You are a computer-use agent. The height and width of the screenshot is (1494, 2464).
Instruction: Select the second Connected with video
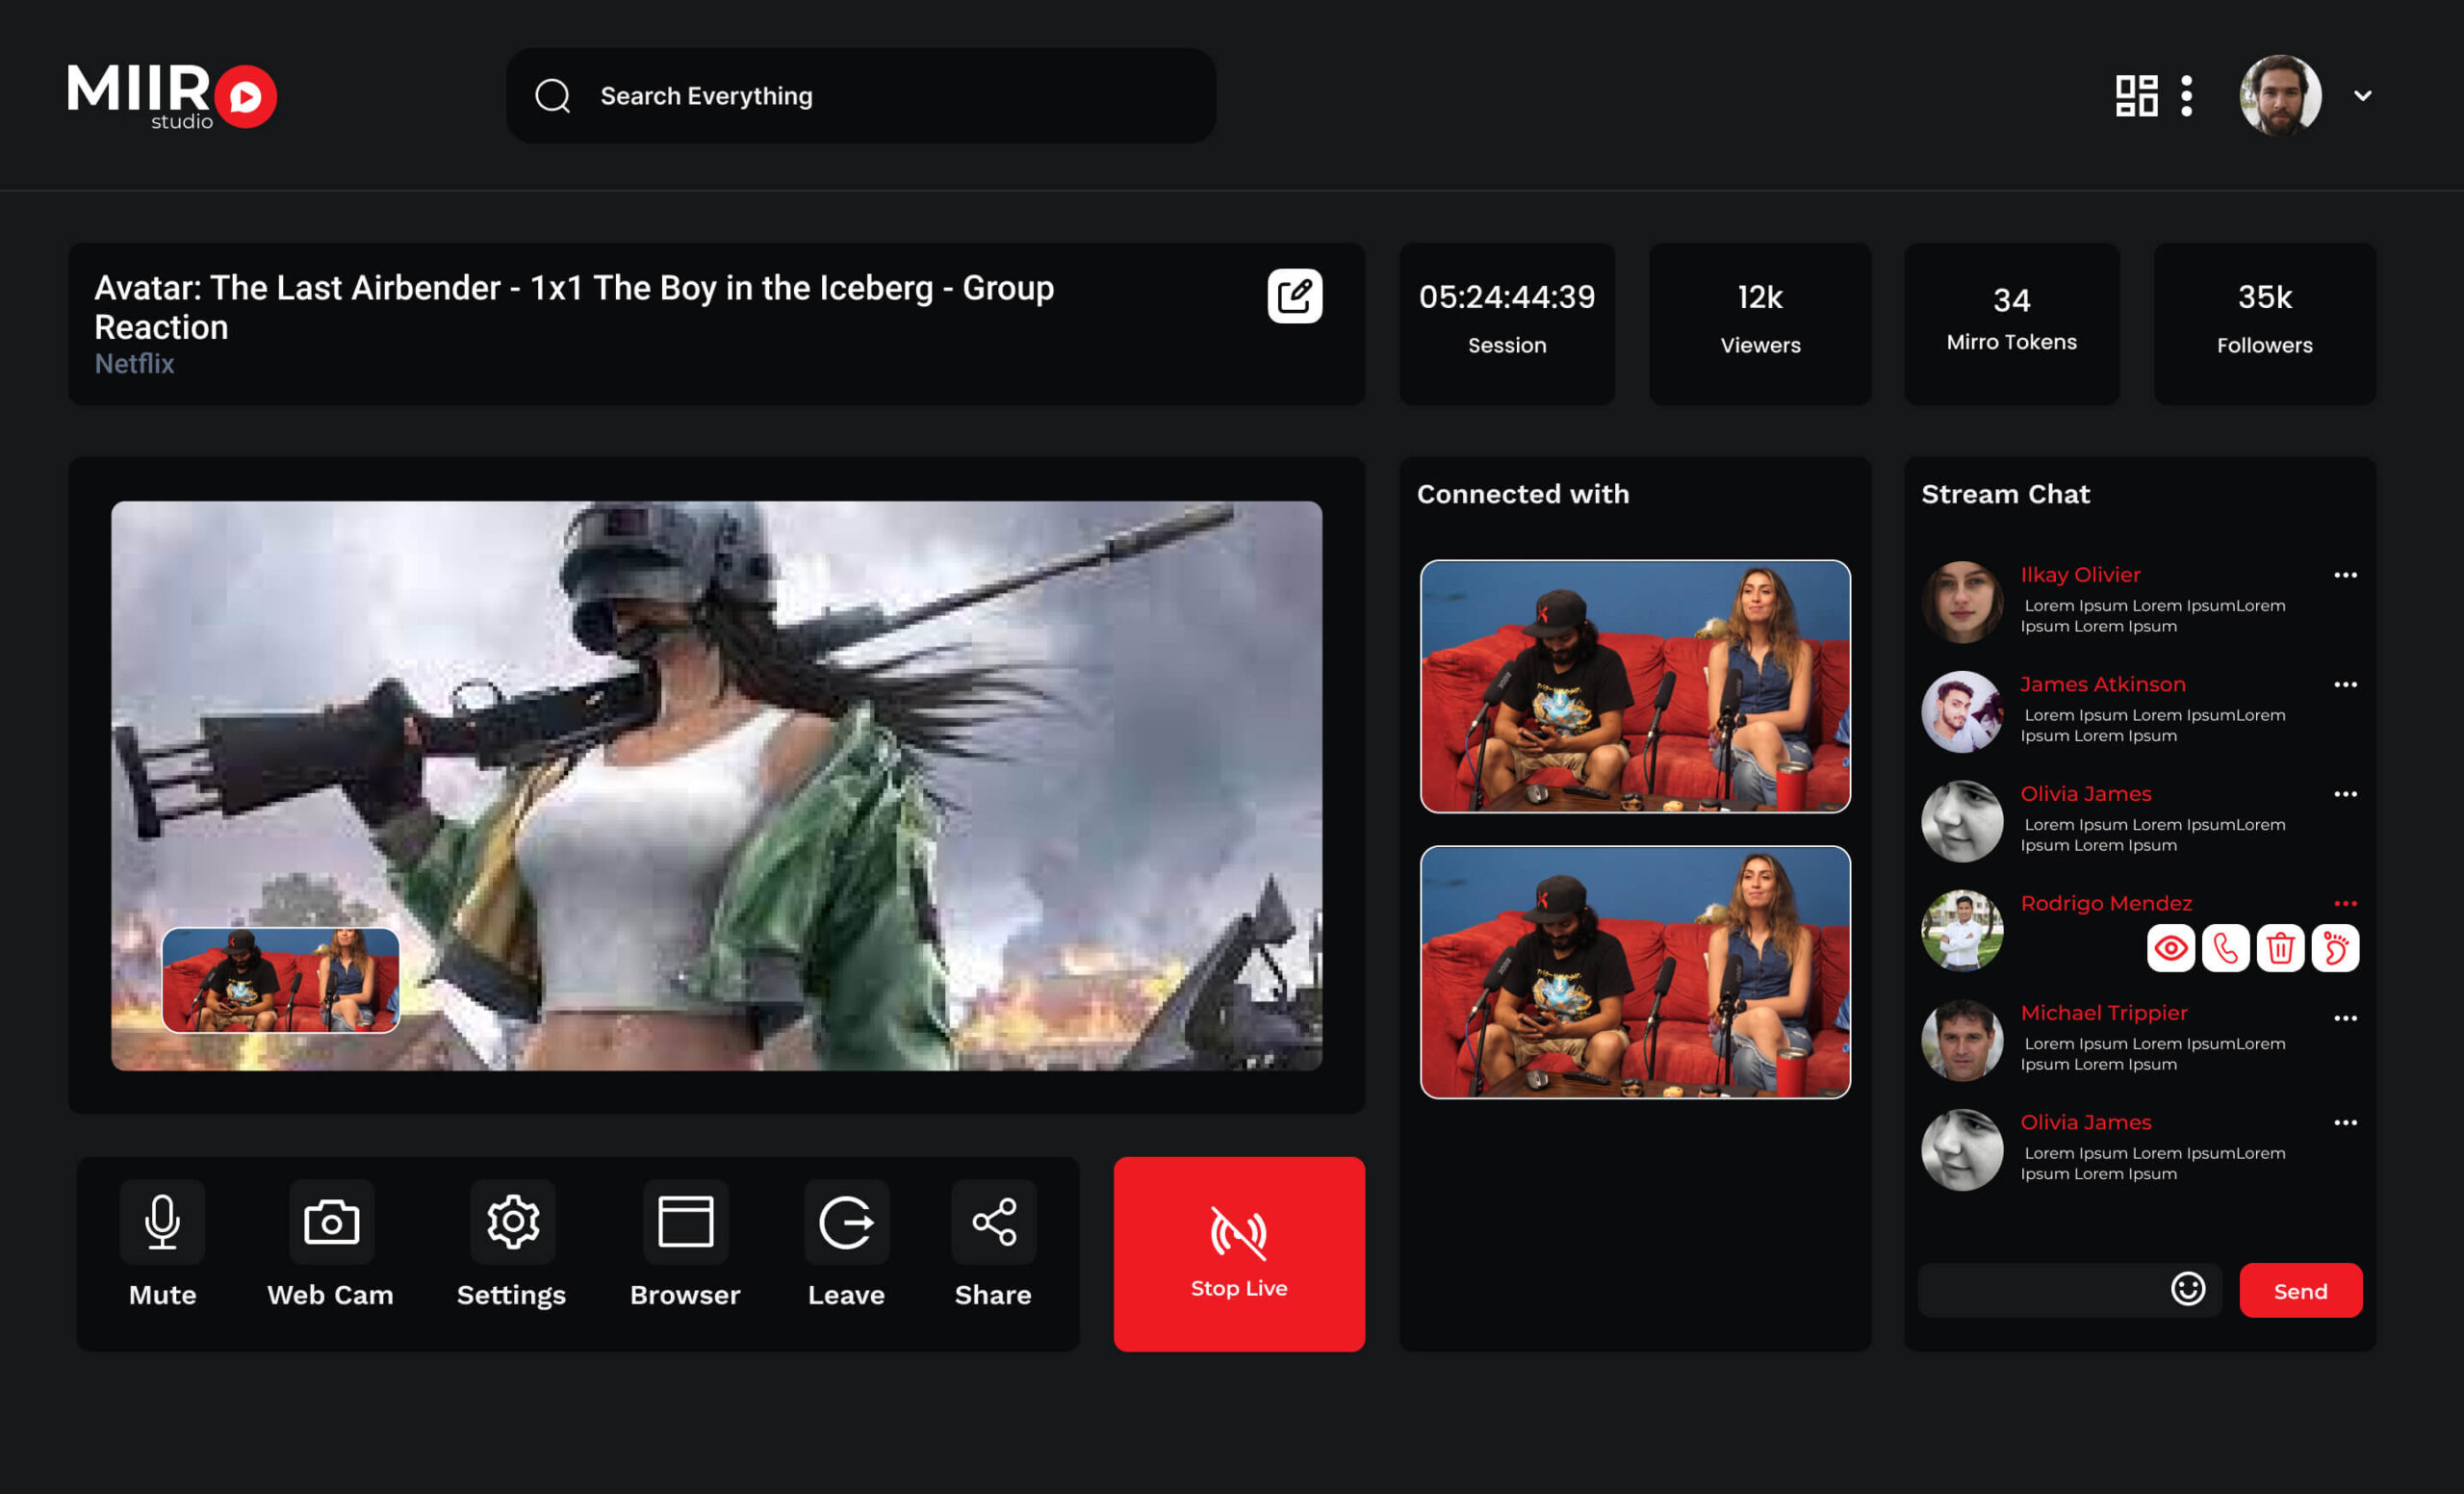pyautogui.click(x=1635, y=972)
